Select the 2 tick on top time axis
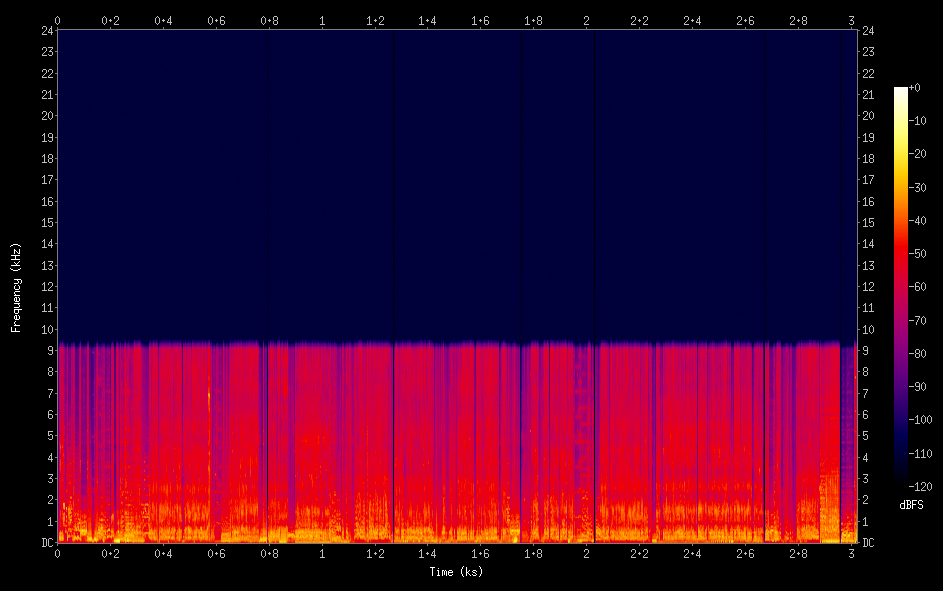 (x=587, y=20)
